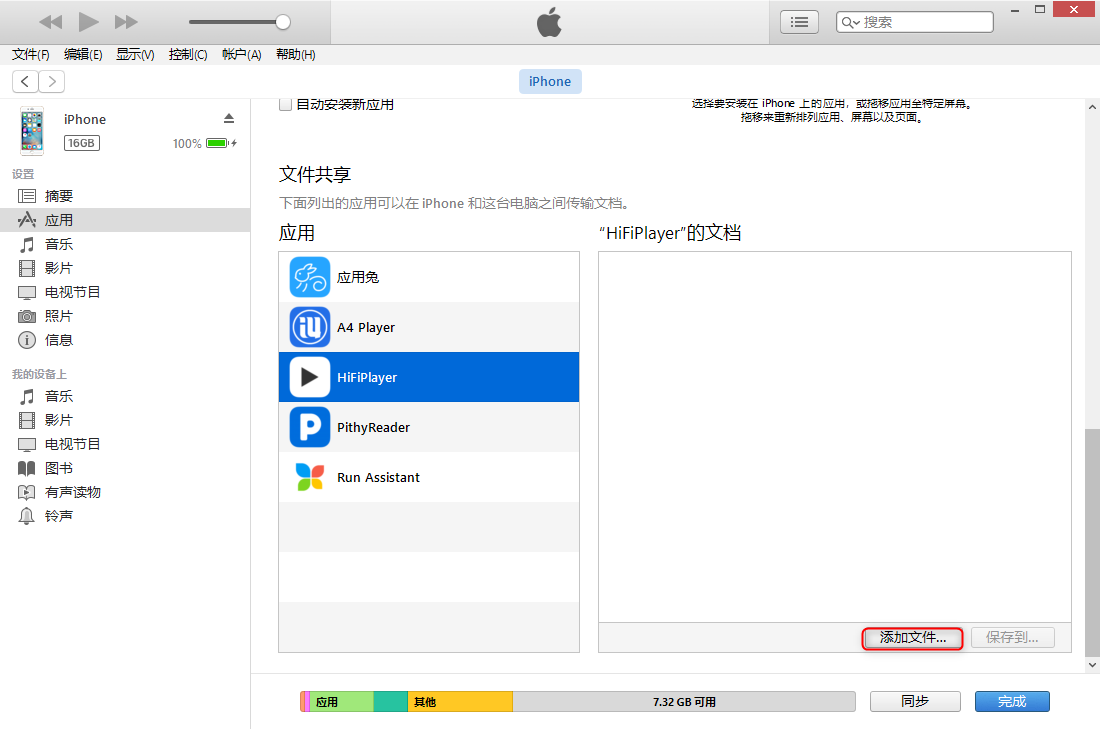Click the 16GB capacity label

pyautogui.click(x=82, y=143)
